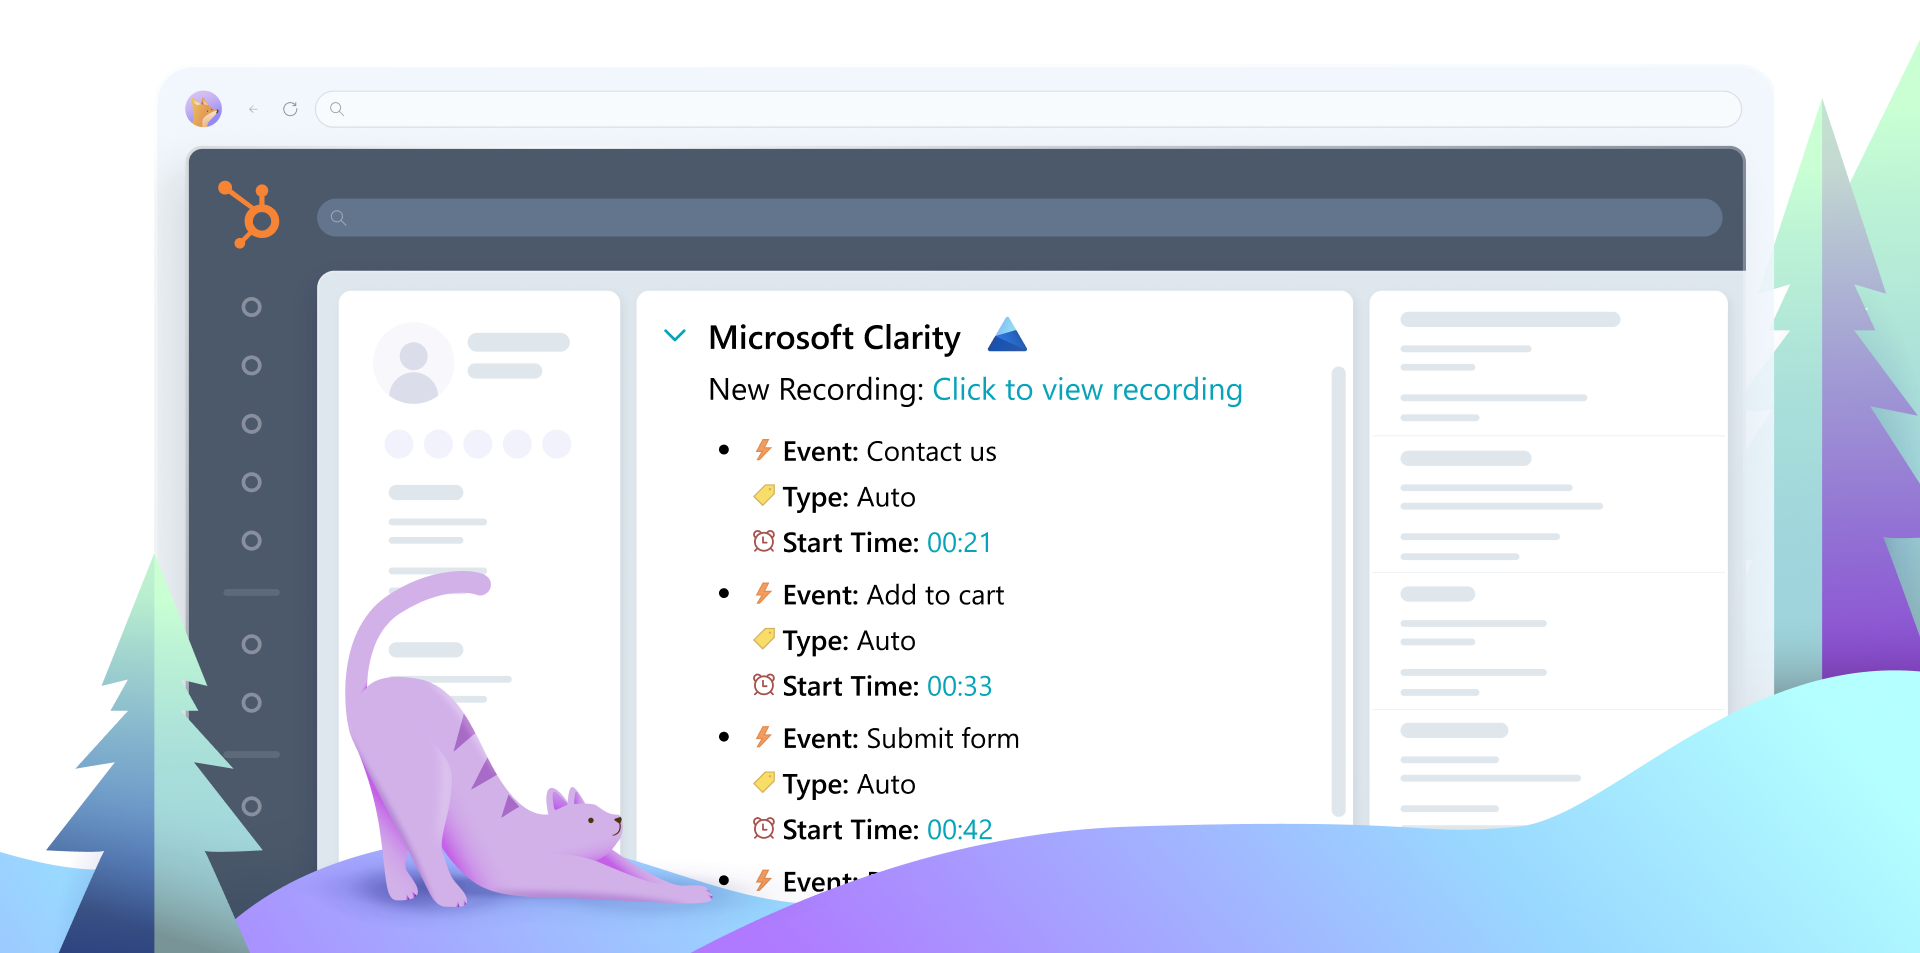The width and height of the screenshot is (1920, 953).
Task: Go back with the browser arrow
Action: [254, 109]
